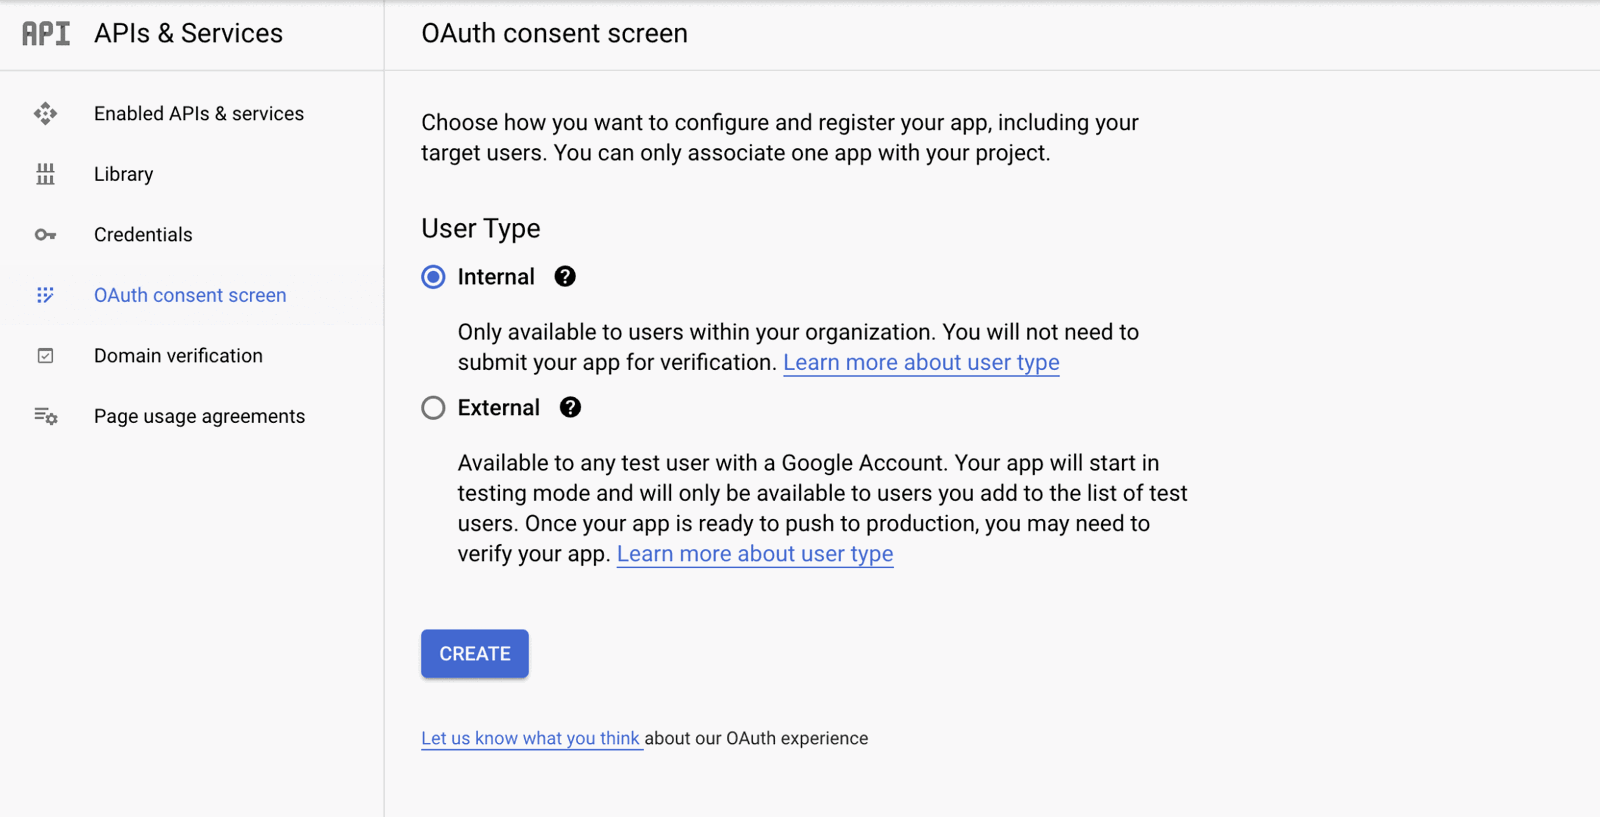Open help for the External user type

569,407
